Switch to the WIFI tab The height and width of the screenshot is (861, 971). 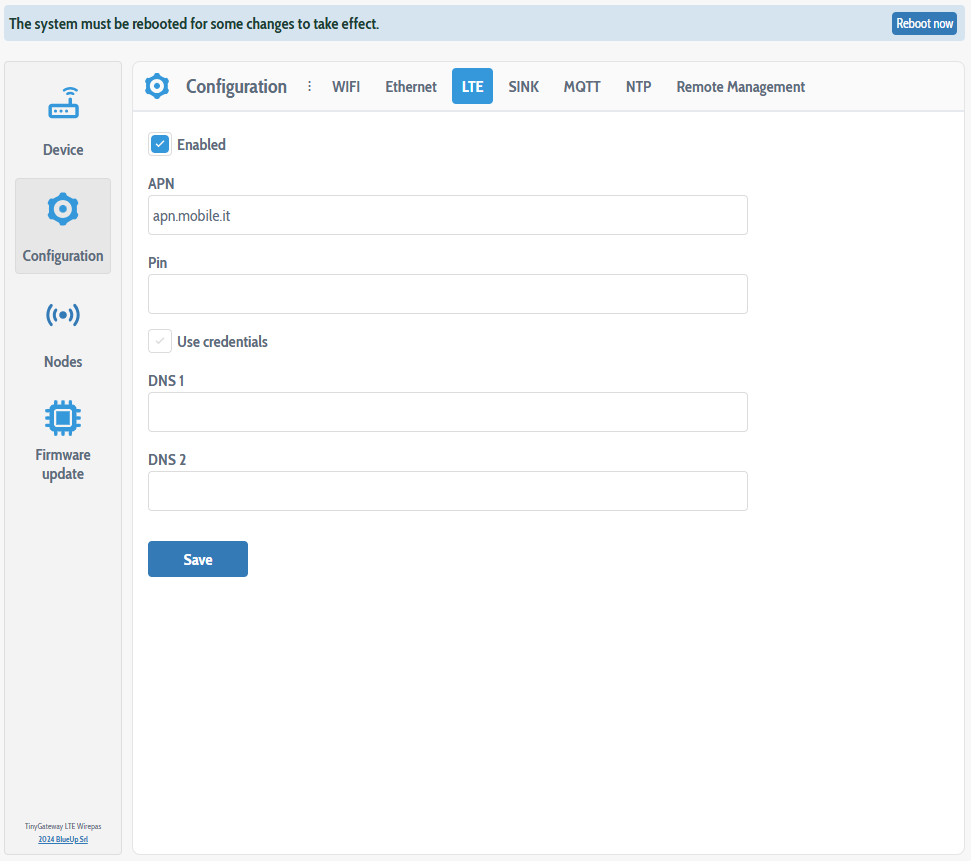pos(346,87)
